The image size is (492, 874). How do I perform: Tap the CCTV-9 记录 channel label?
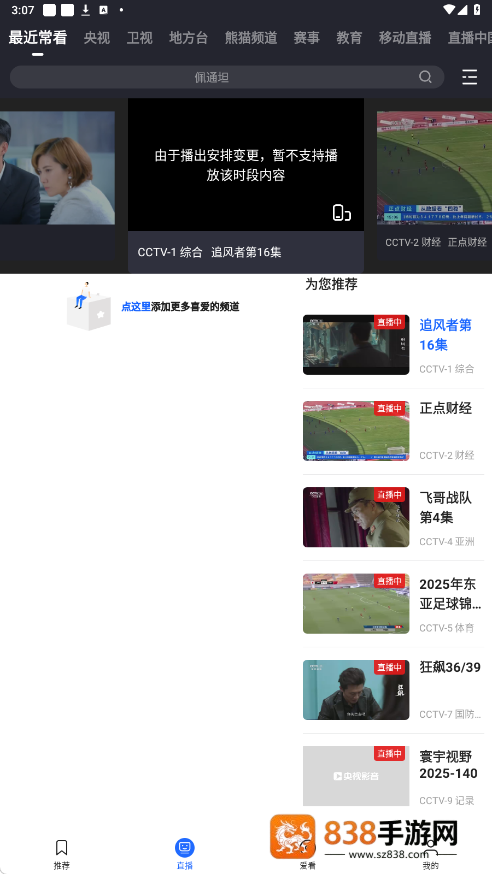pyautogui.click(x=447, y=800)
